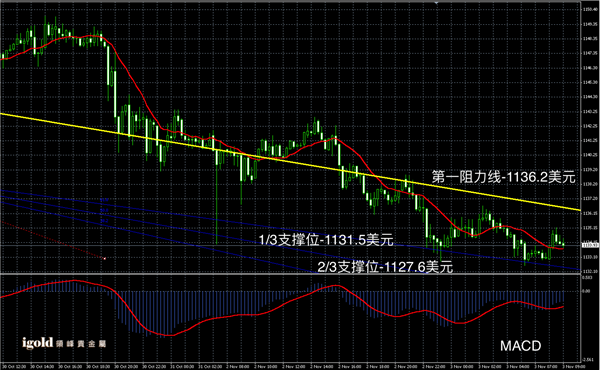Click the 30 Oct 12:00 time axis label
The height and width of the screenshot is (370, 600).
tap(14, 367)
